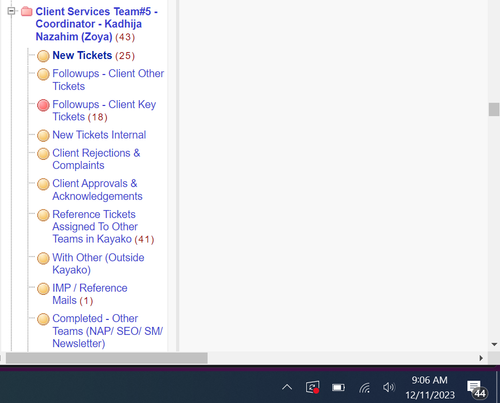Viewport: 500px width, 403px height.
Task: Open IMP / Reference Mails (1) folder
Action: click(x=90, y=294)
